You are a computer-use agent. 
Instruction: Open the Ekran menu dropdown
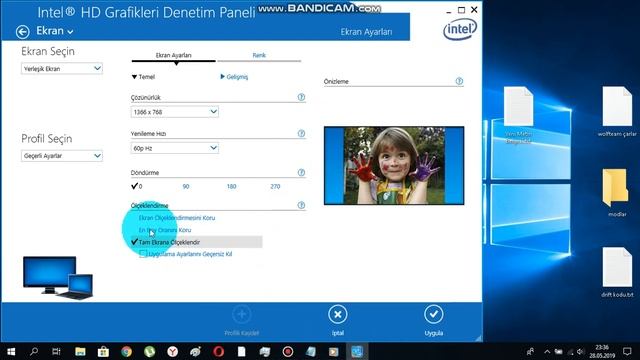tap(55, 31)
